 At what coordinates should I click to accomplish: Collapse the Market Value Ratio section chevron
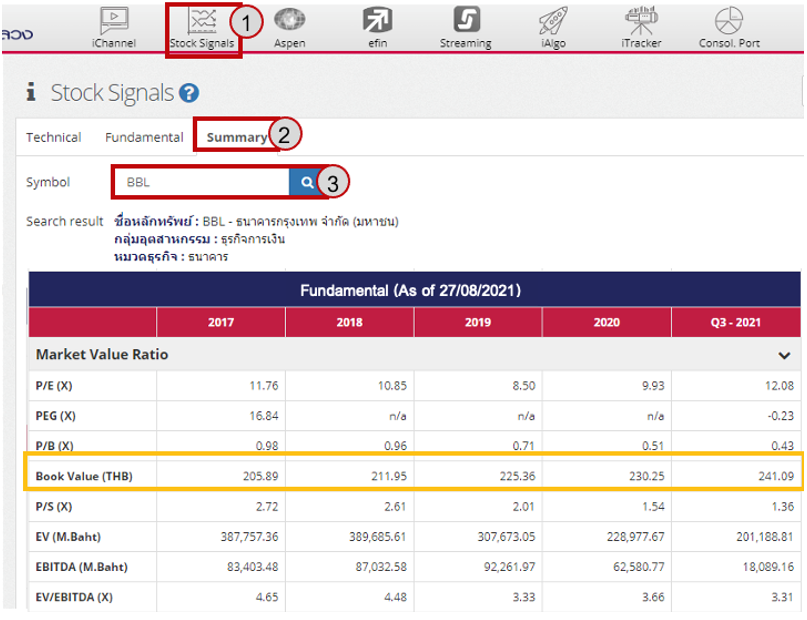coord(784,355)
